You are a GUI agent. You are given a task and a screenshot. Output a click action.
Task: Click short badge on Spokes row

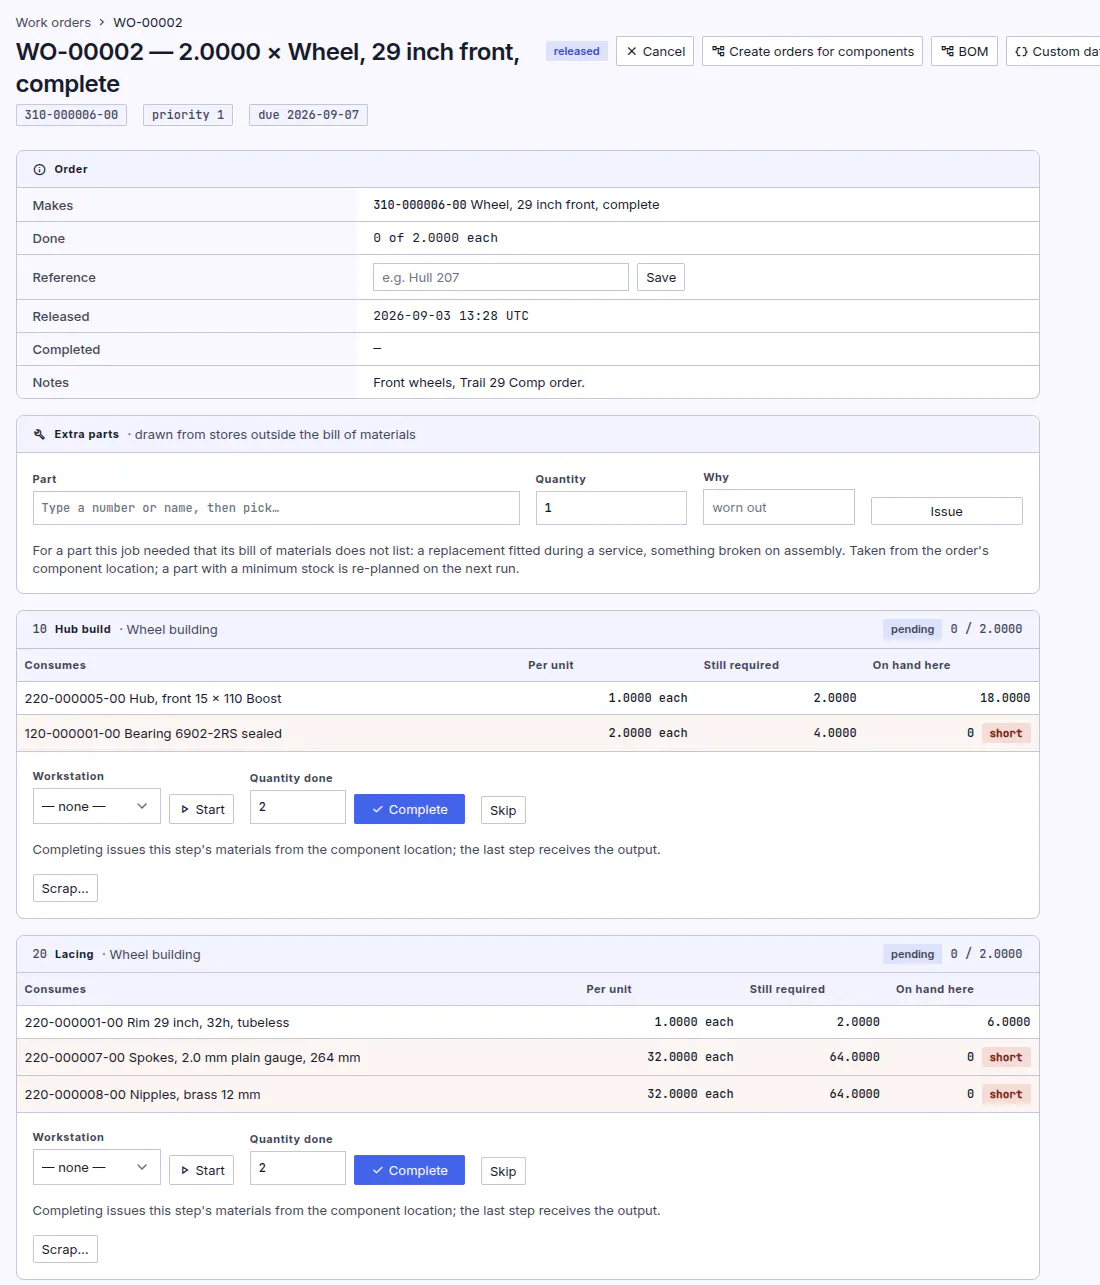pos(1006,1057)
